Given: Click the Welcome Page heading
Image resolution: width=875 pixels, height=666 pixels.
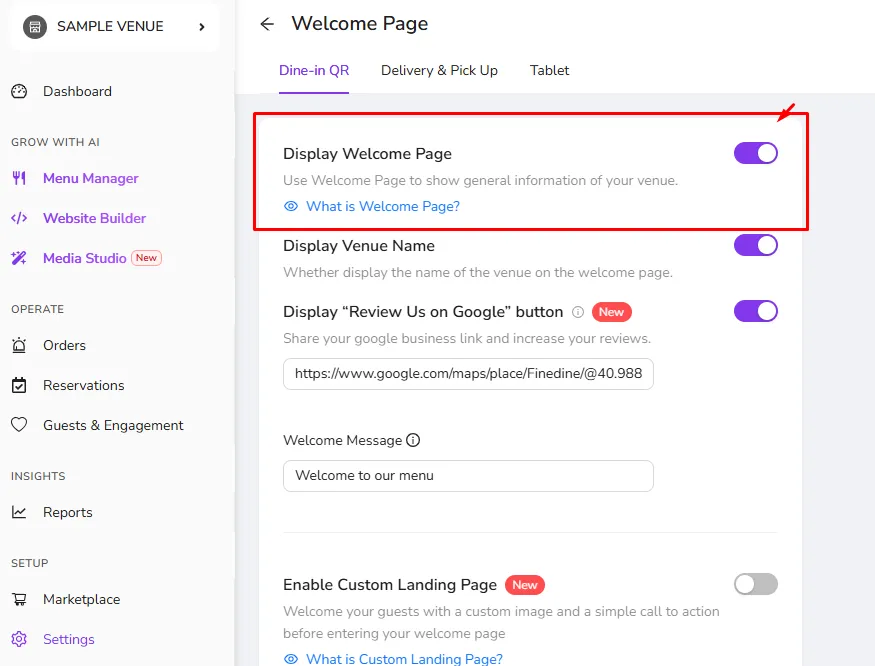Looking at the screenshot, I should tap(359, 24).
